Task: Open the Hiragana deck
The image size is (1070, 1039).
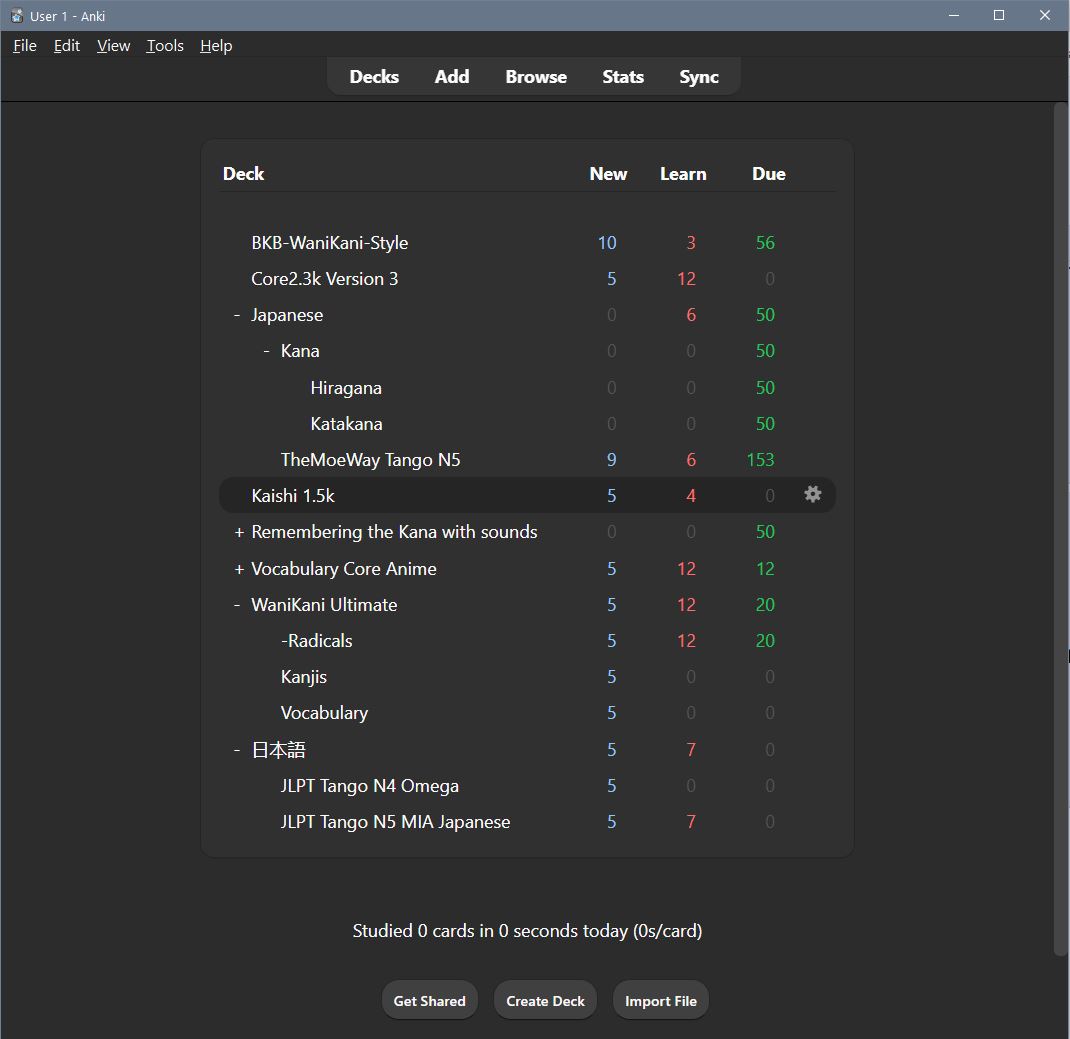Action: (346, 388)
